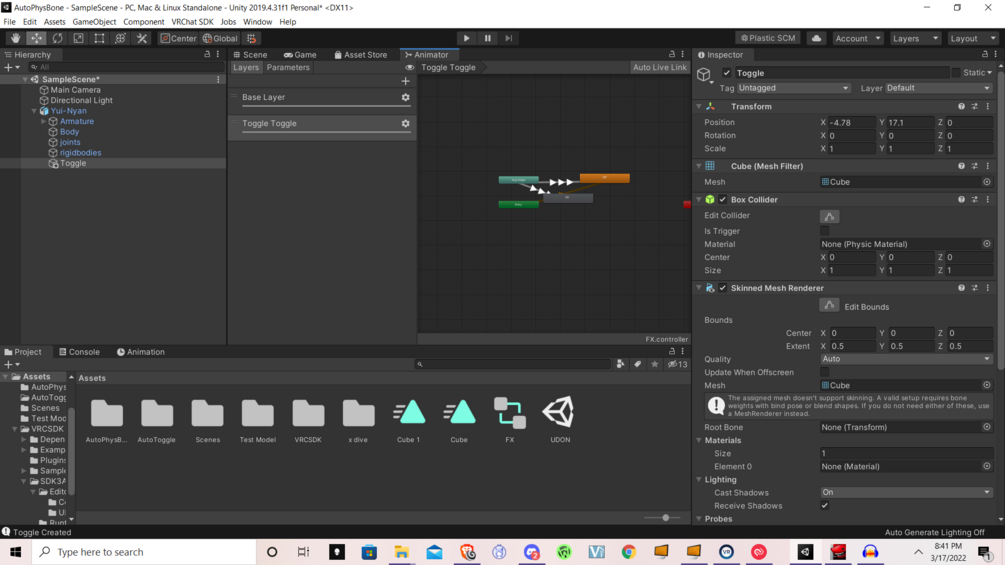1005x565 pixels.
Task: Click the Windows Start button
Action: click(15, 552)
